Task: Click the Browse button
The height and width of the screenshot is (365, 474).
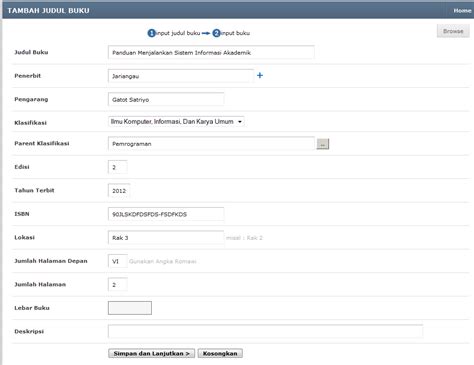Action: click(x=453, y=31)
